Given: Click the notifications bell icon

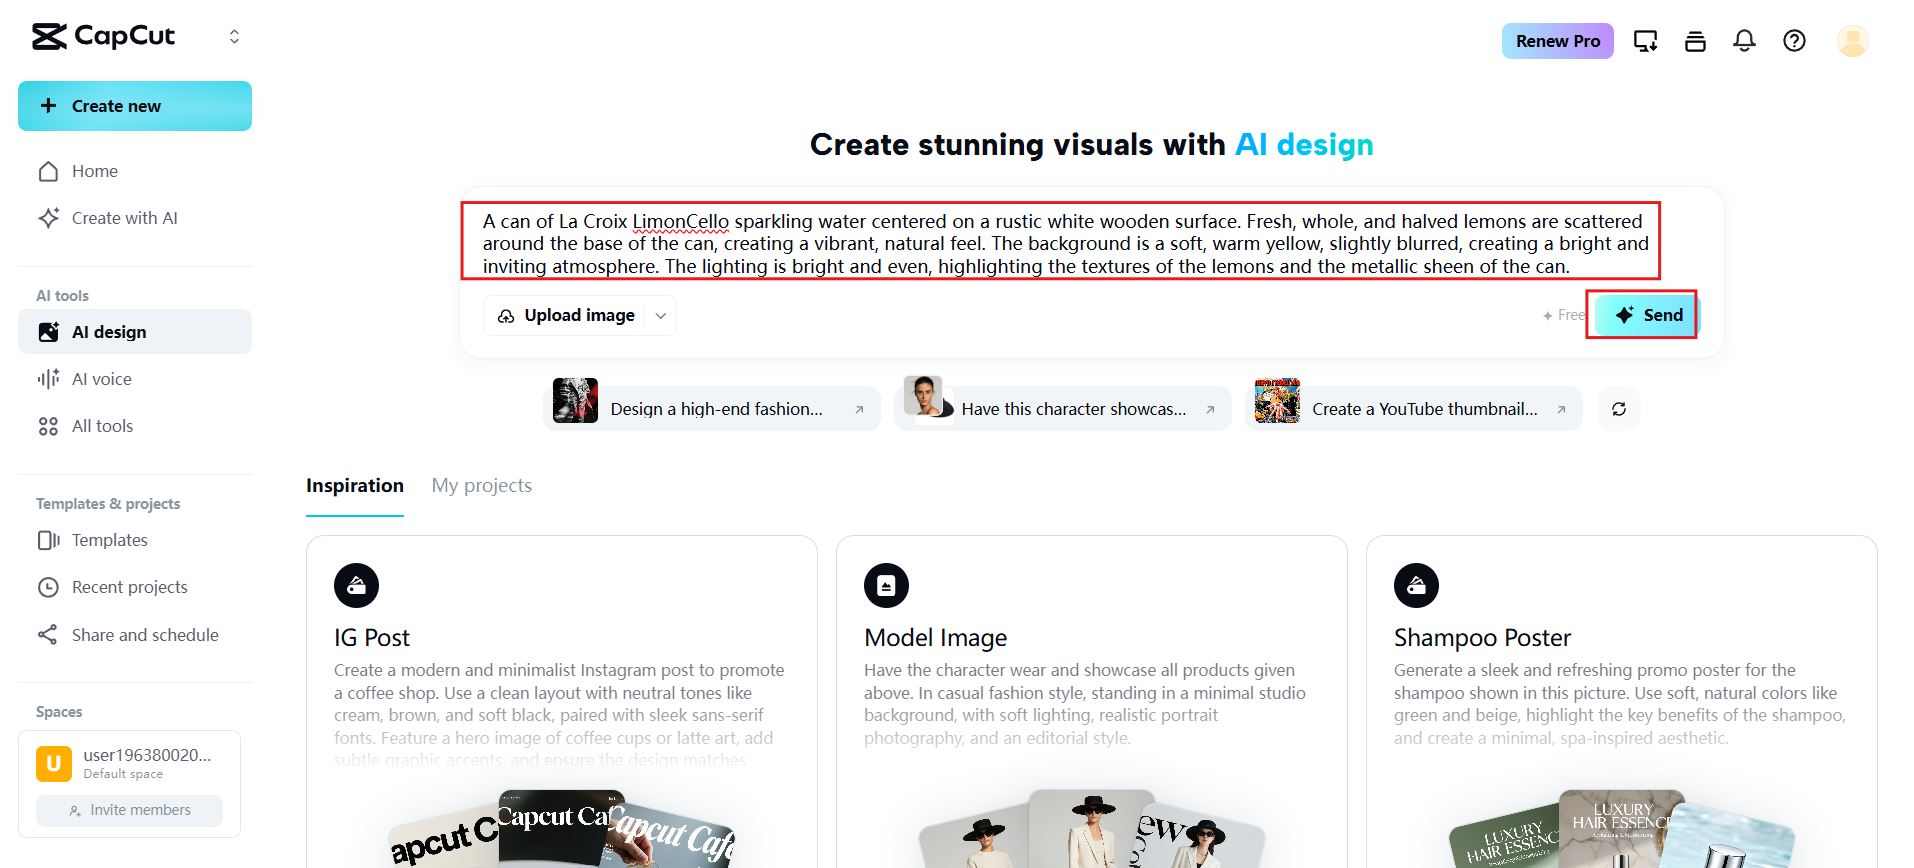Looking at the screenshot, I should pos(1744,41).
